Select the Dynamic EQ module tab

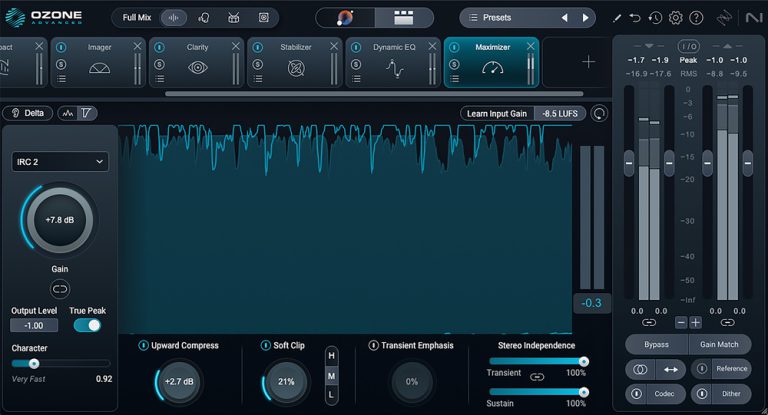(394, 63)
